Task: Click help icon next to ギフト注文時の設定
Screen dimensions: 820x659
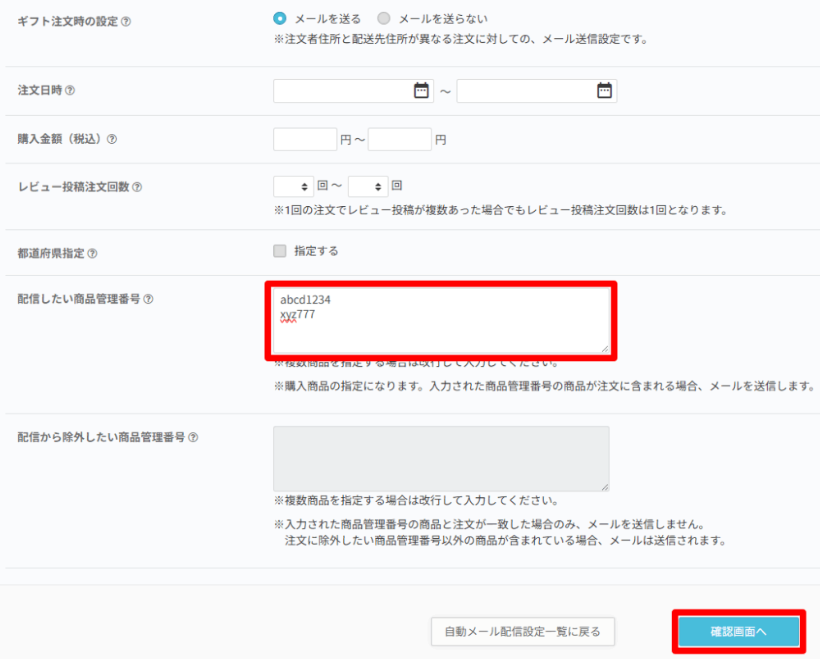Action: [126, 22]
